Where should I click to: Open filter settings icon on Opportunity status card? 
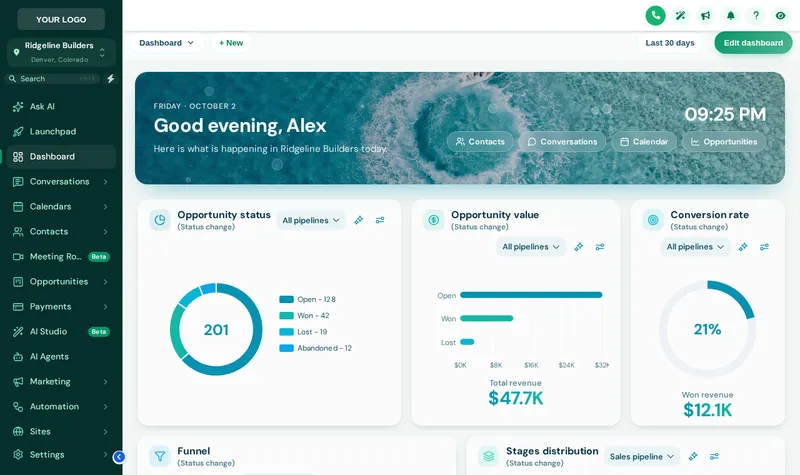click(380, 220)
